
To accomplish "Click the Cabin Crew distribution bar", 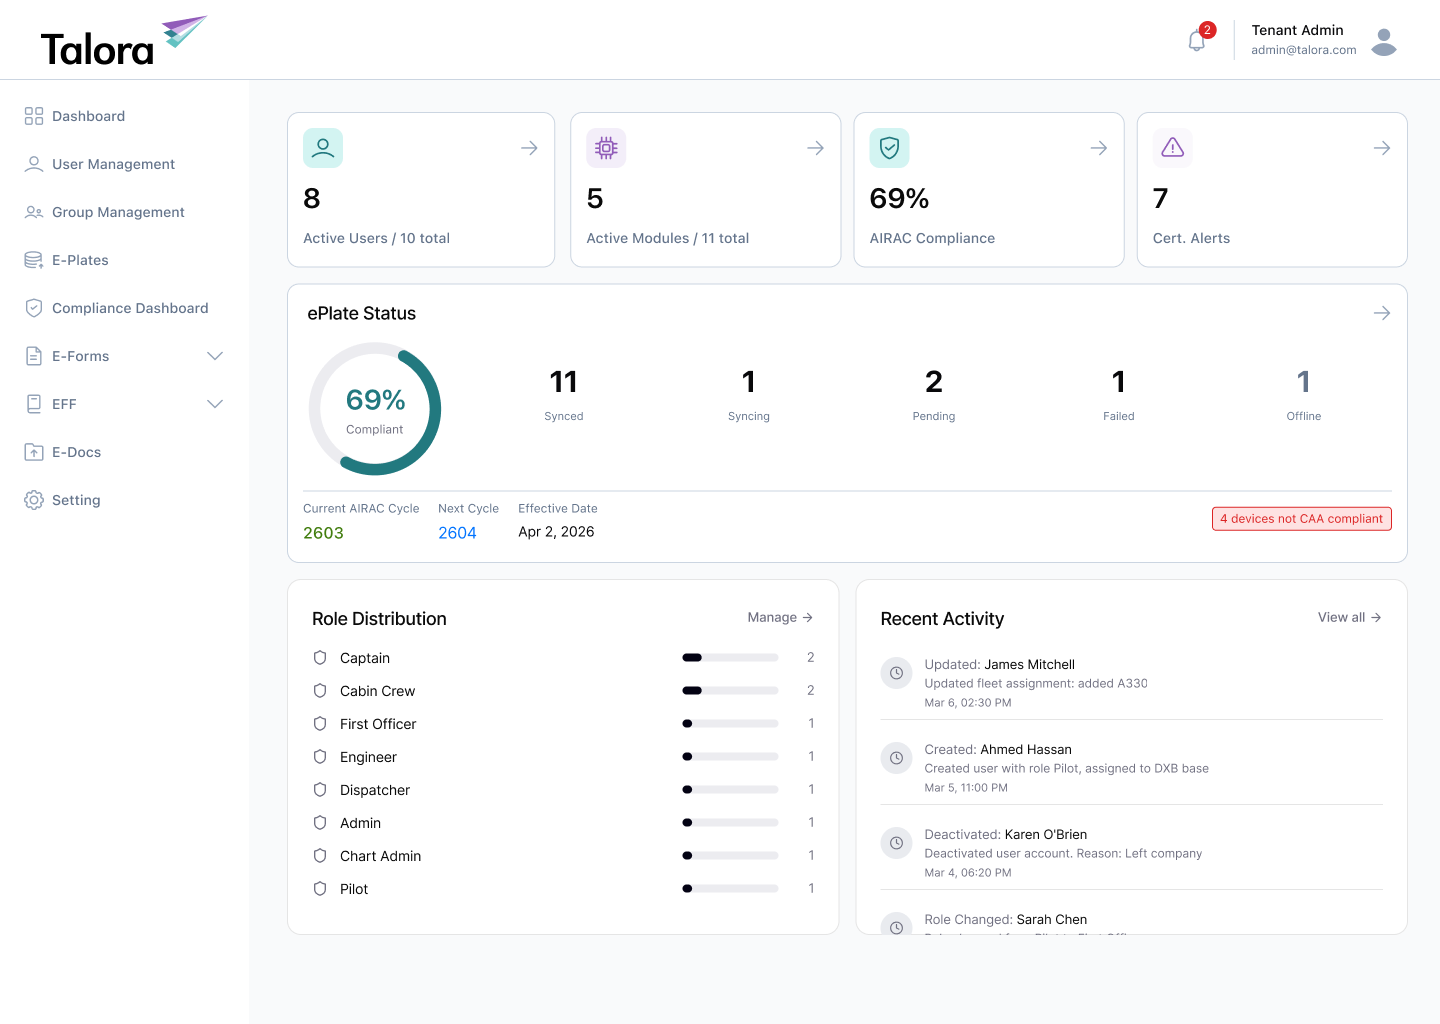I will (x=730, y=691).
